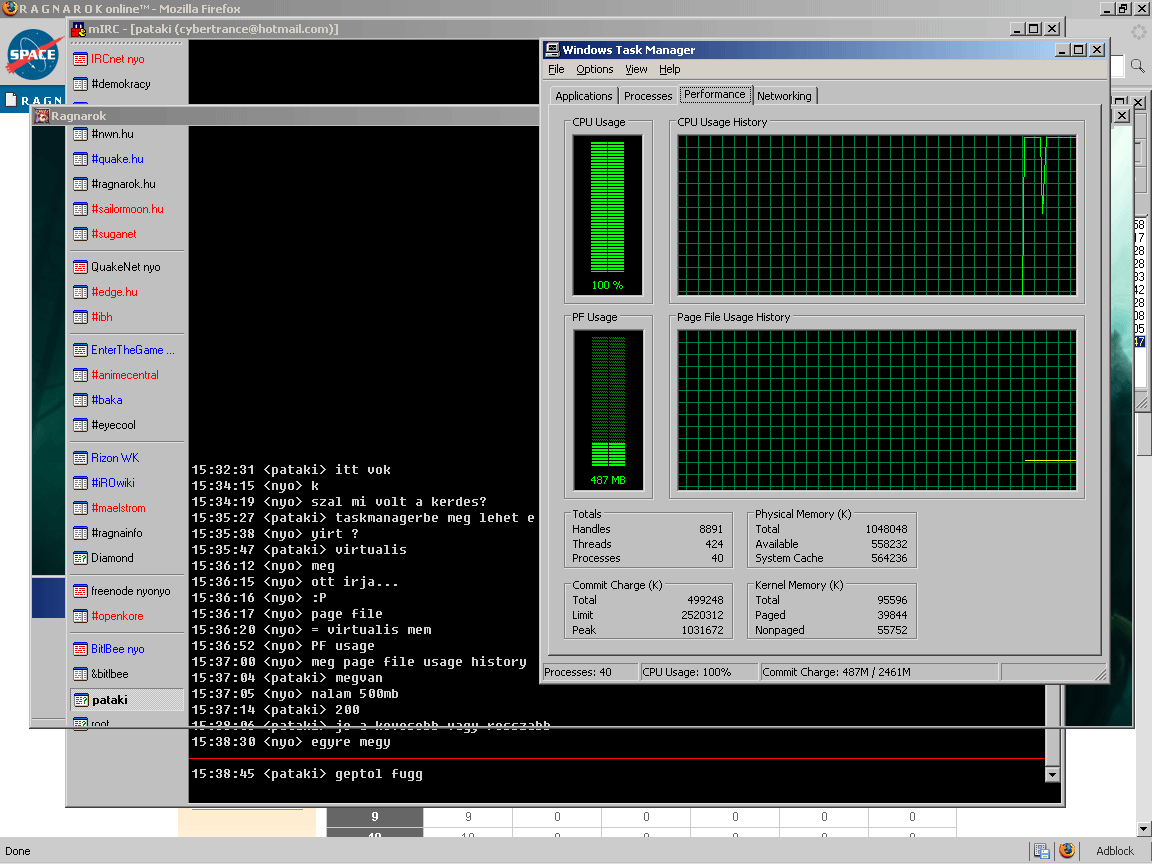Click the mIRC title bar icon
The height and width of the screenshot is (864, 1152).
click(x=78, y=29)
